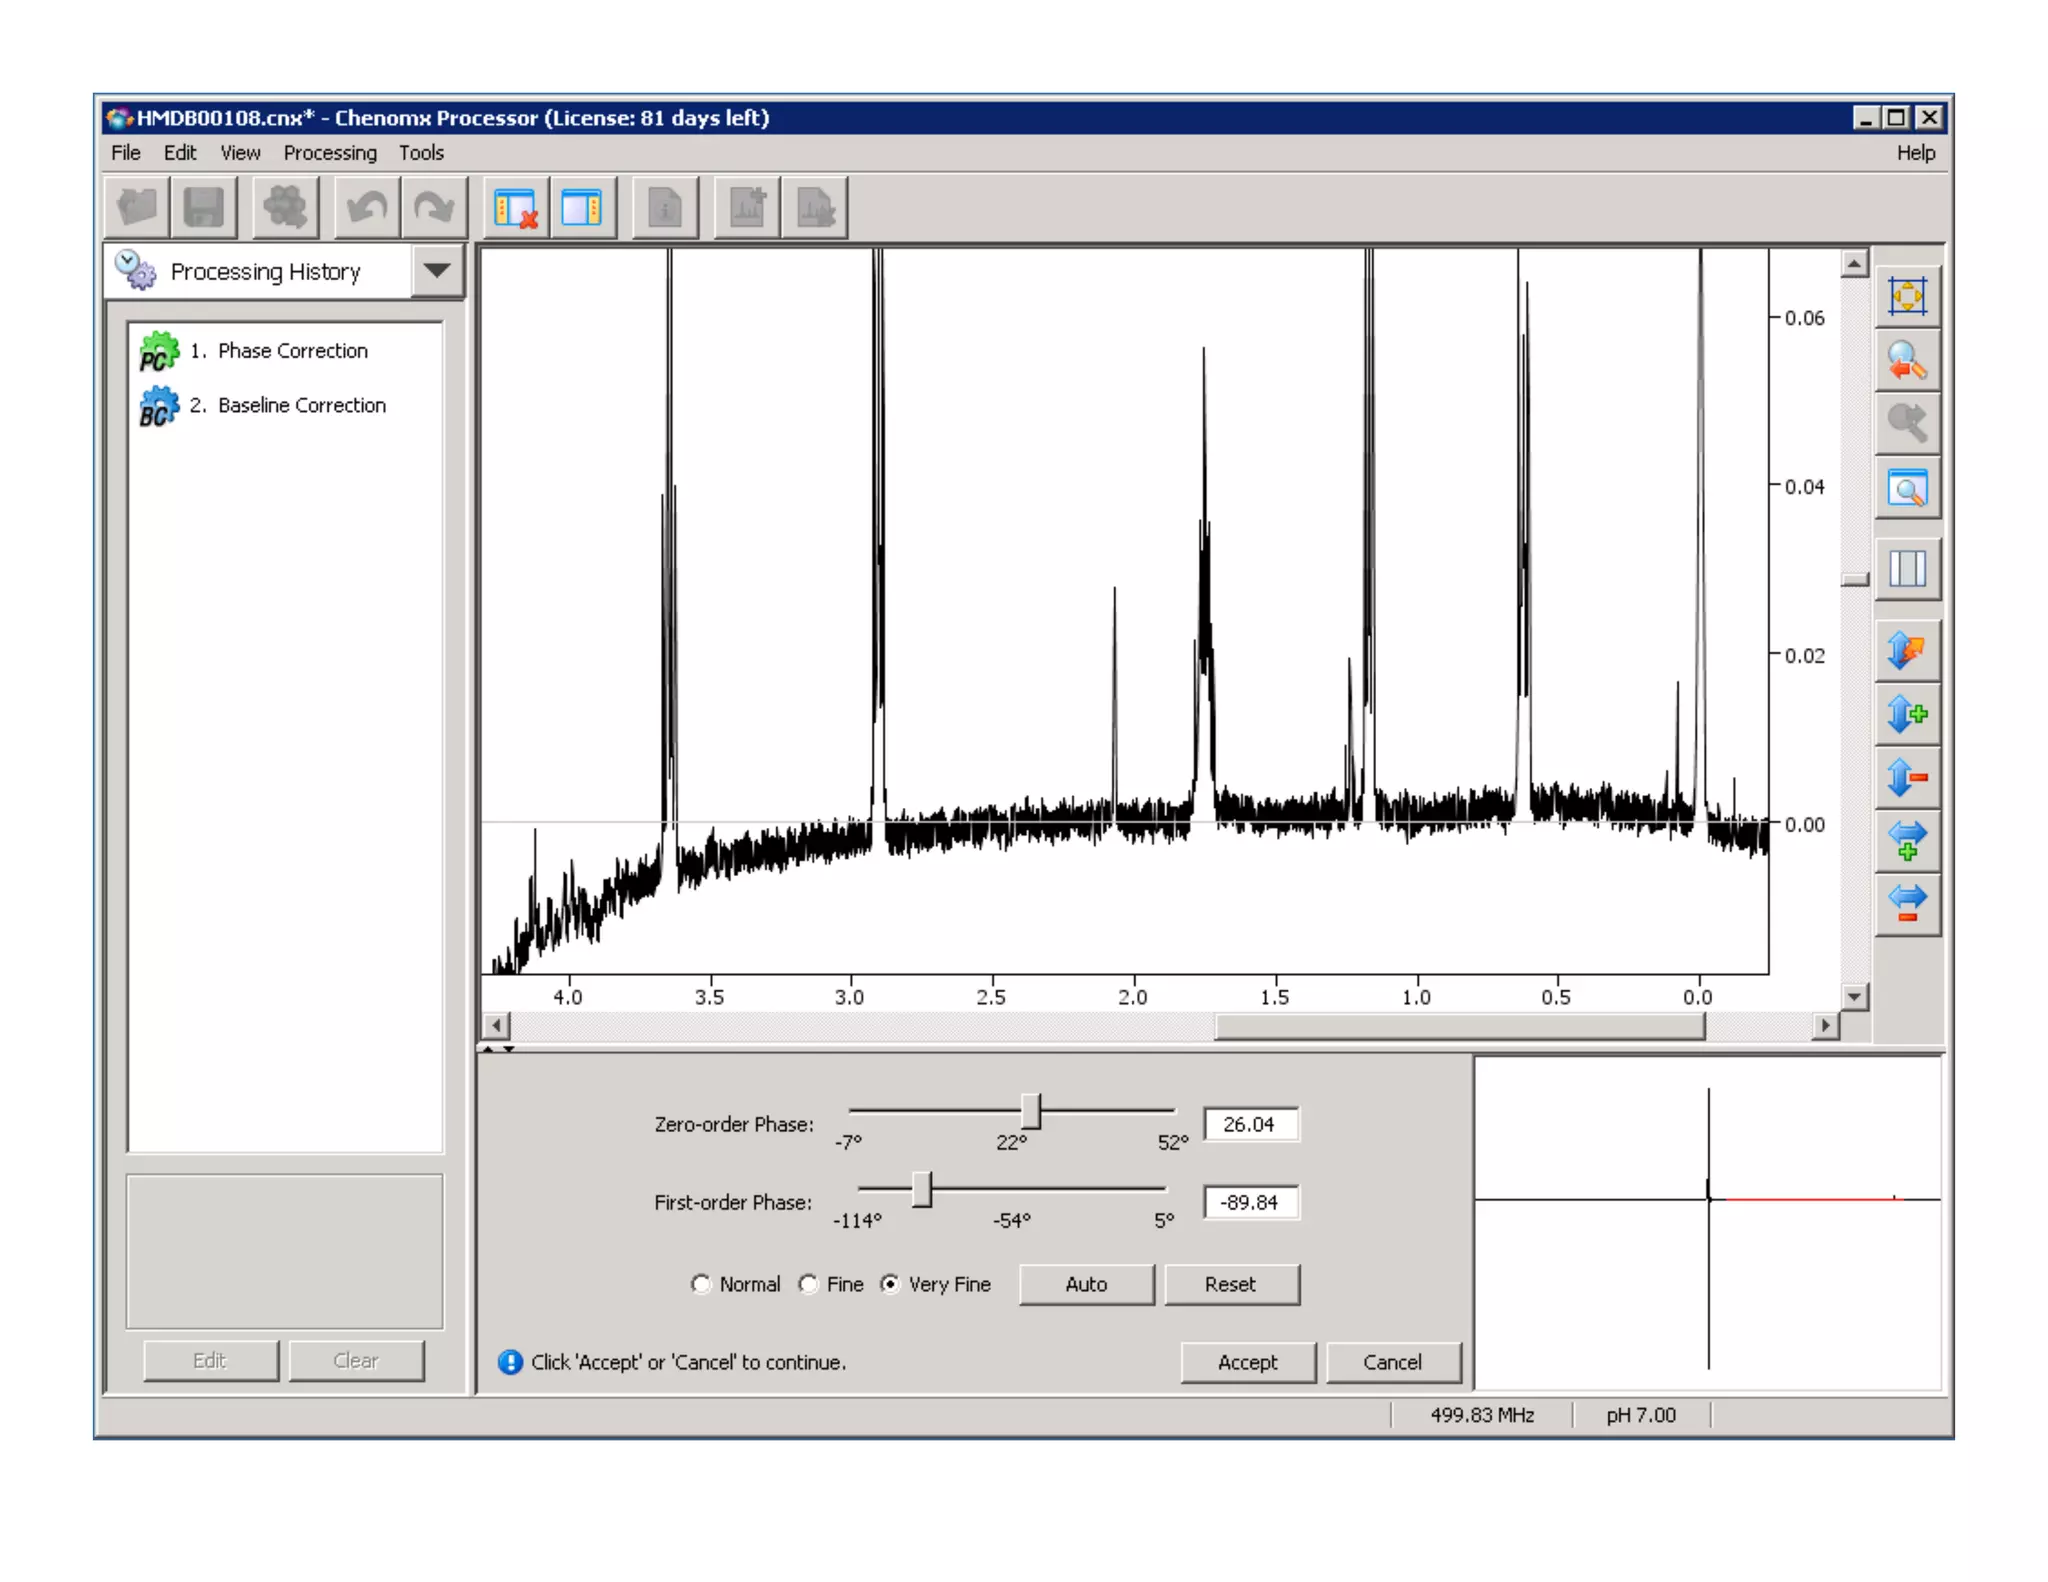Click the Zero-order Phase slider handle
2048x1582 pixels.
(x=1031, y=1110)
